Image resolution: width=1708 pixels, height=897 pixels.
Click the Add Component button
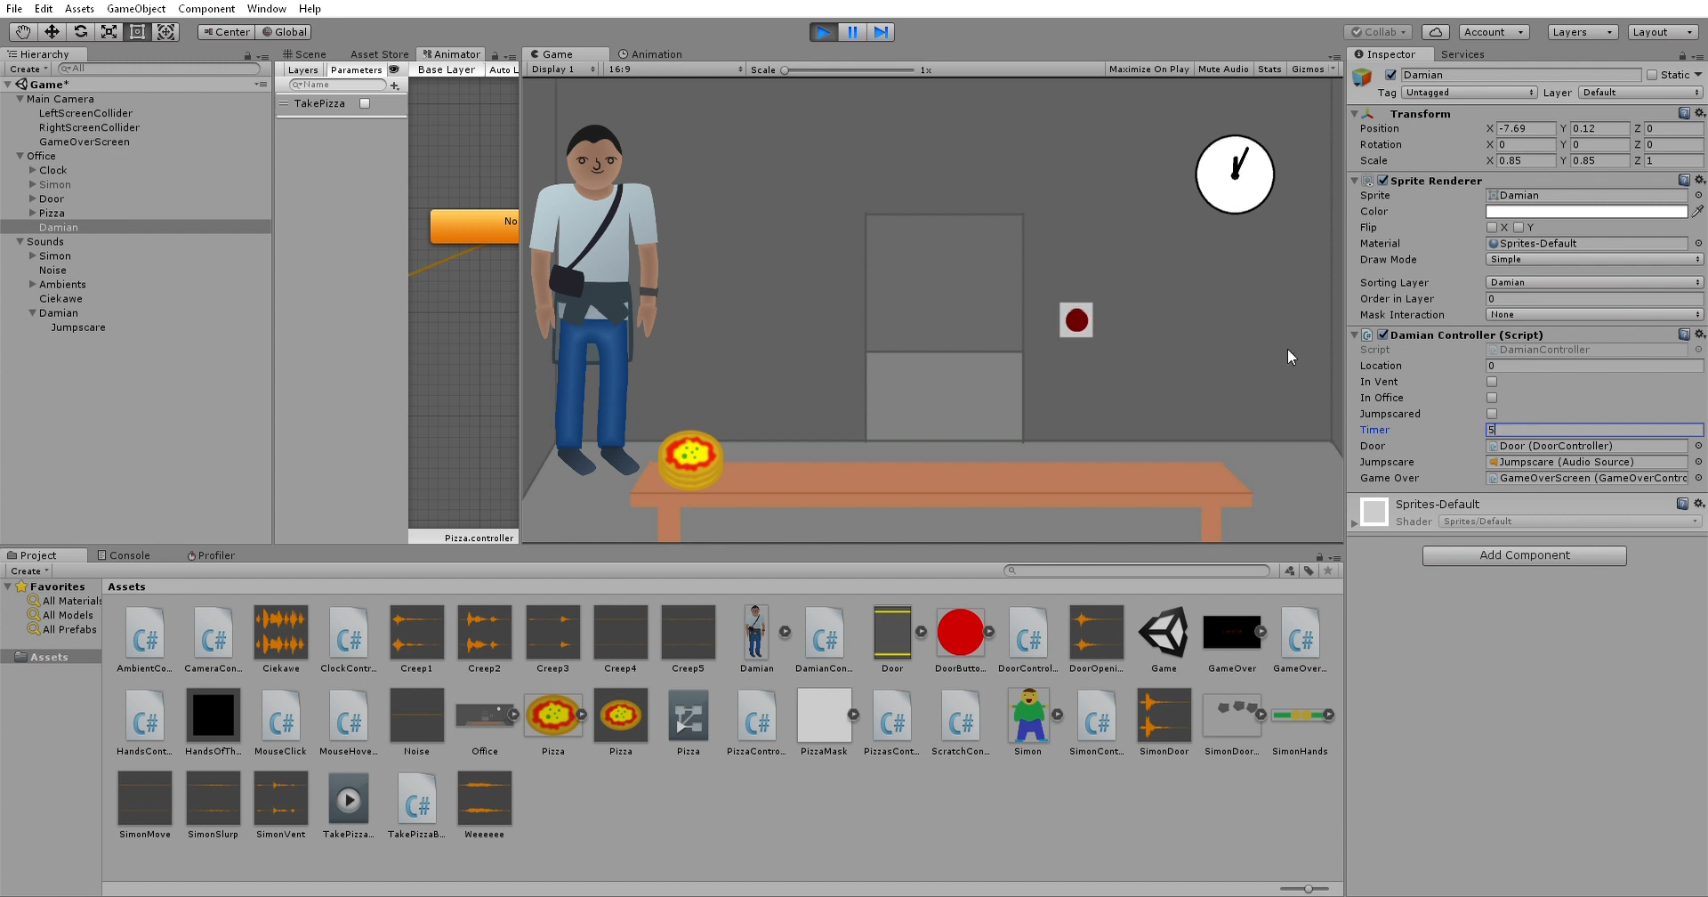1524,555
